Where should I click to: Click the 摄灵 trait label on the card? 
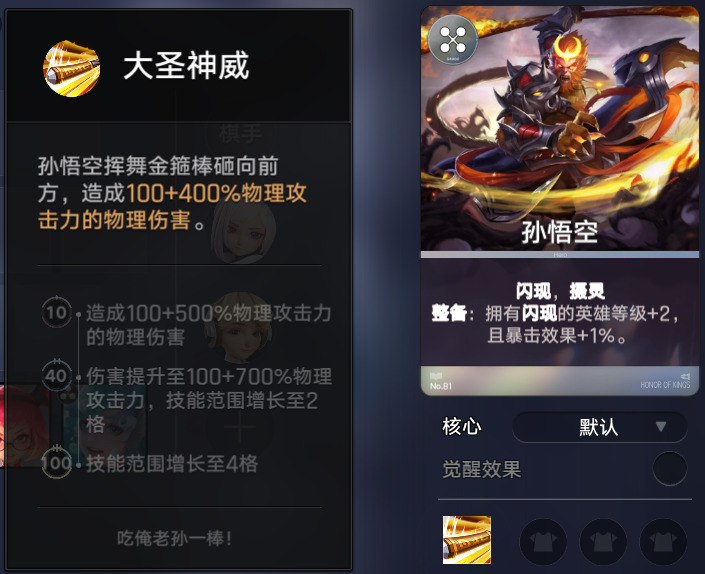[587, 291]
